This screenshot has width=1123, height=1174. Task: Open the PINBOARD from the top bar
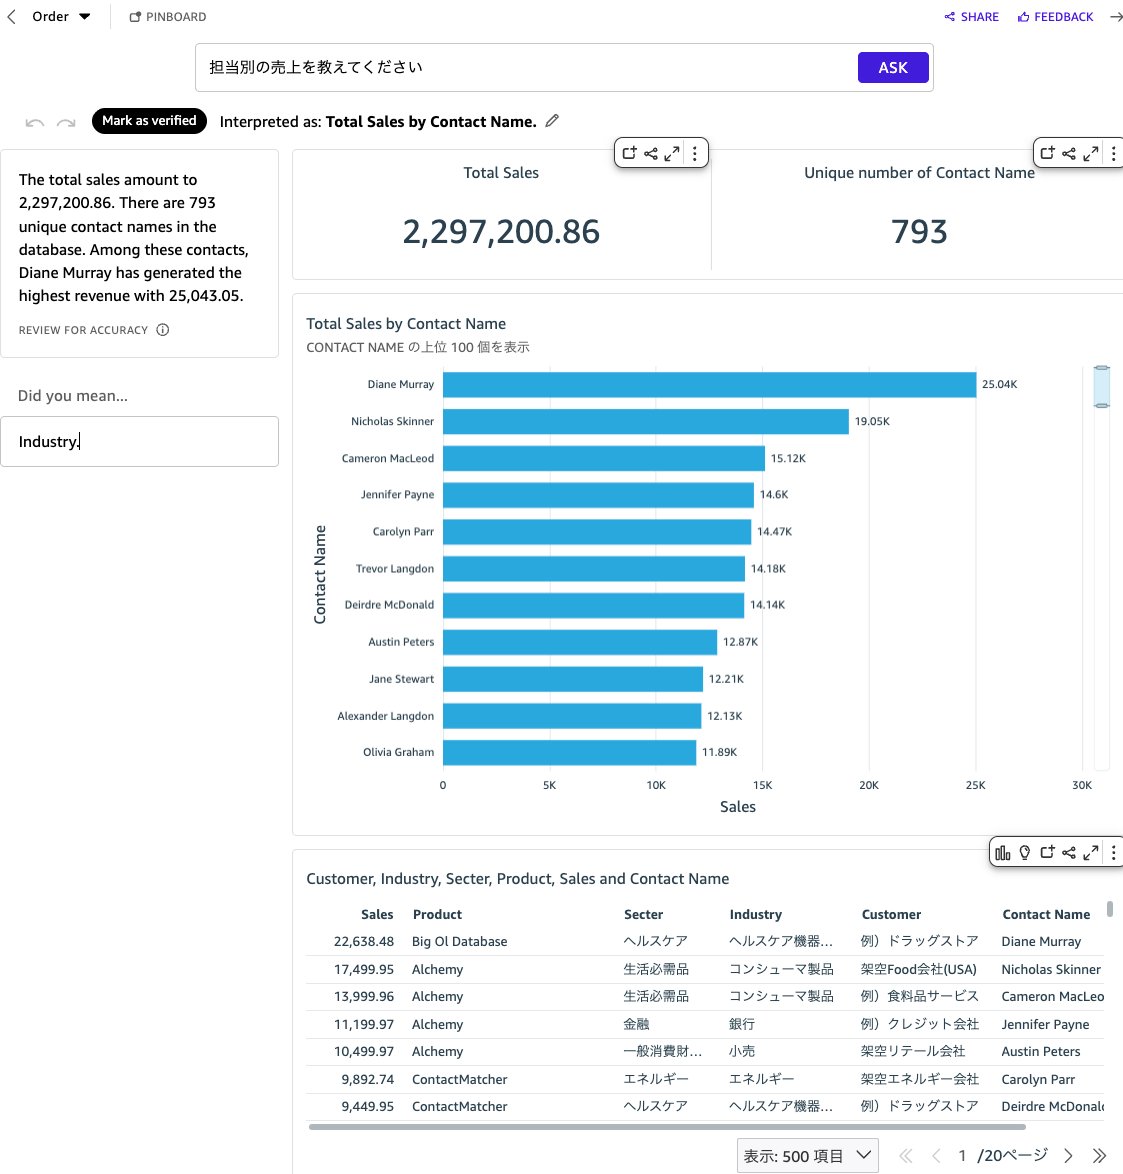click(x=167, y=16)
